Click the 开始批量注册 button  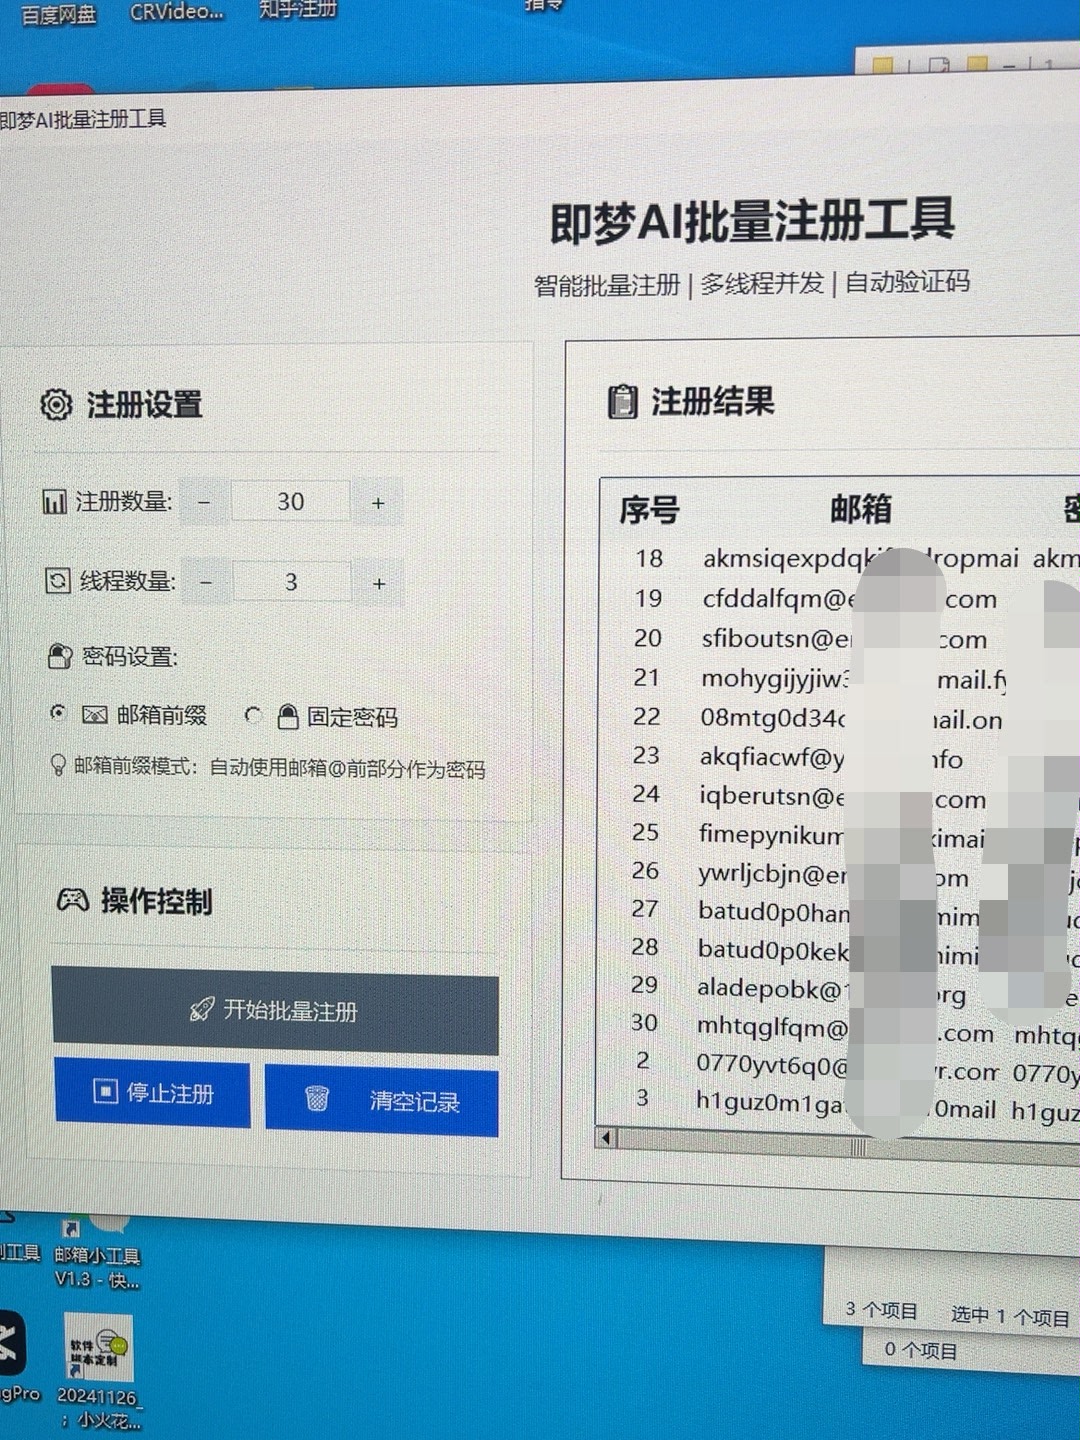(x=275, y=1011)
